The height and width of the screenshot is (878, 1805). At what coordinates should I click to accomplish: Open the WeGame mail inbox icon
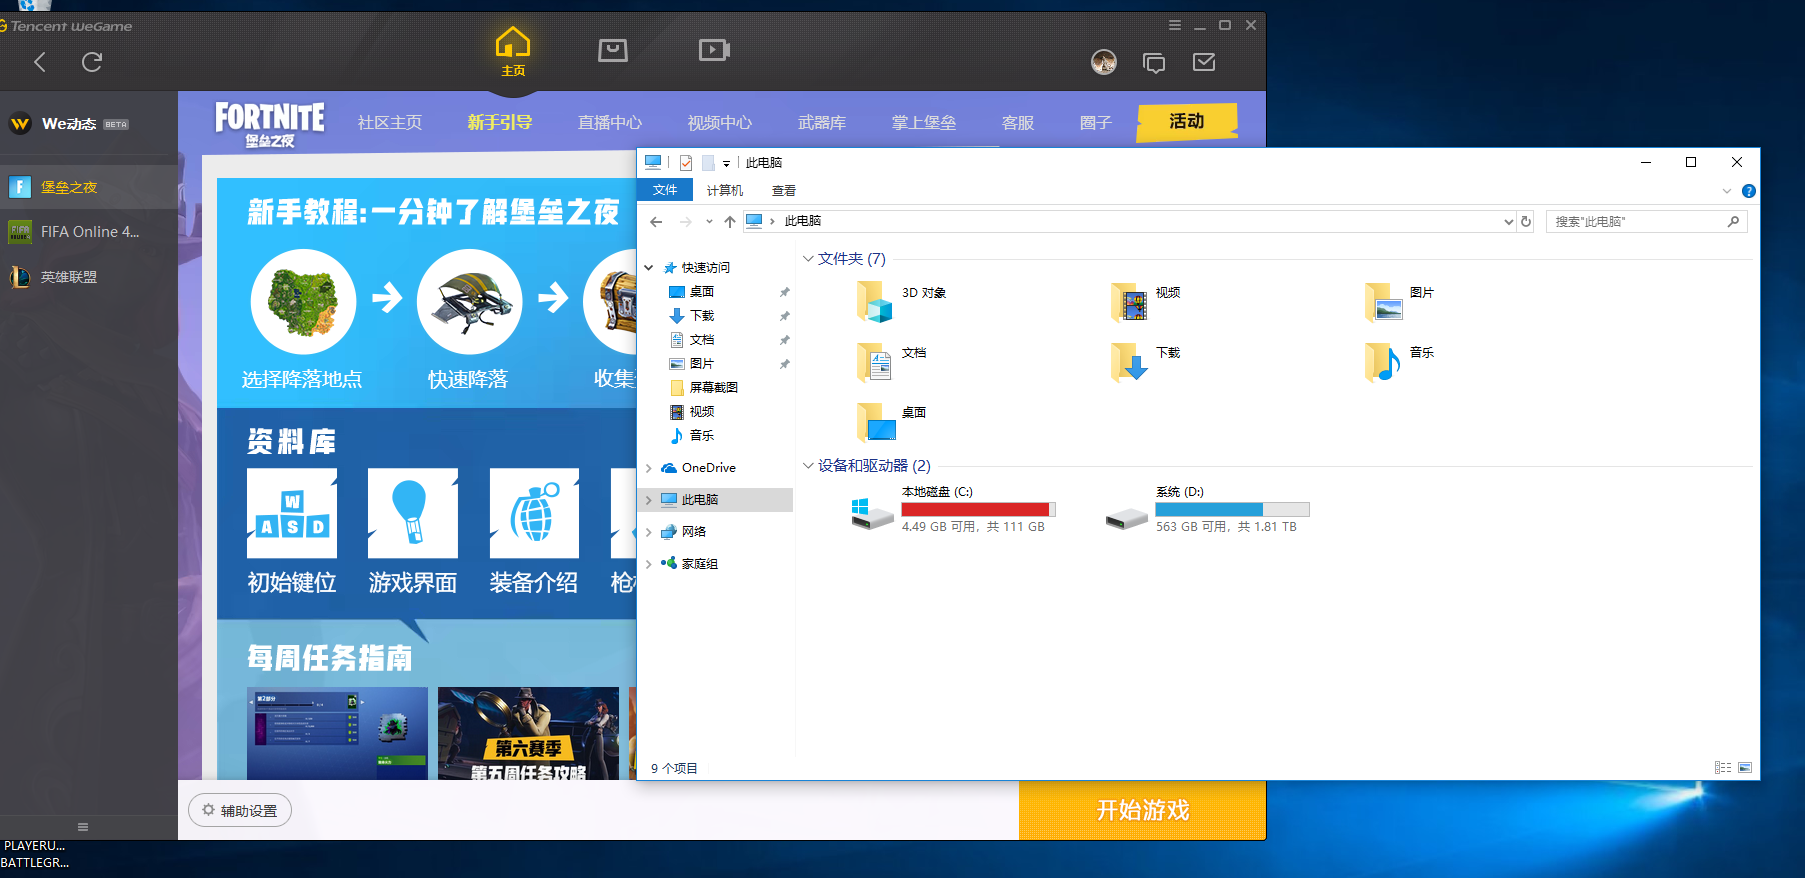1204,63
